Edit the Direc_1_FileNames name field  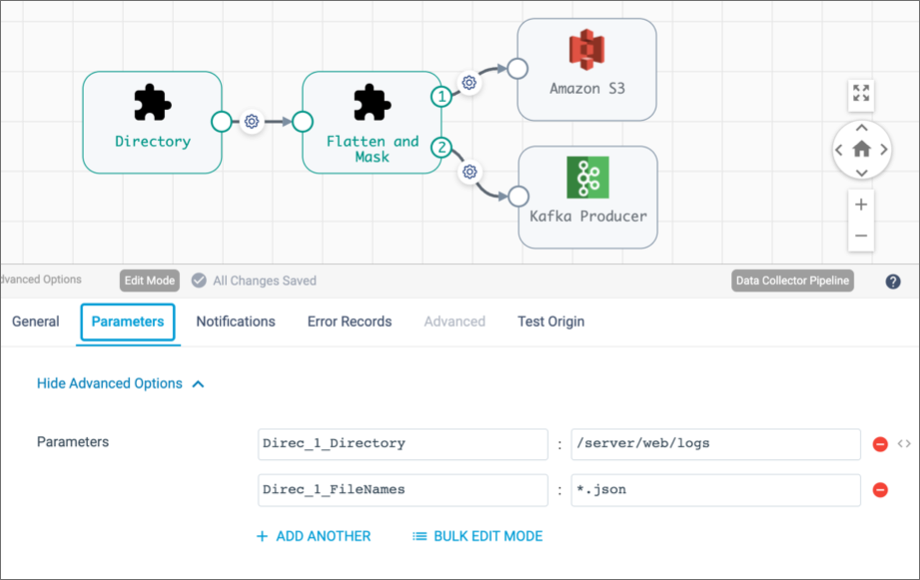pos(403,490)
